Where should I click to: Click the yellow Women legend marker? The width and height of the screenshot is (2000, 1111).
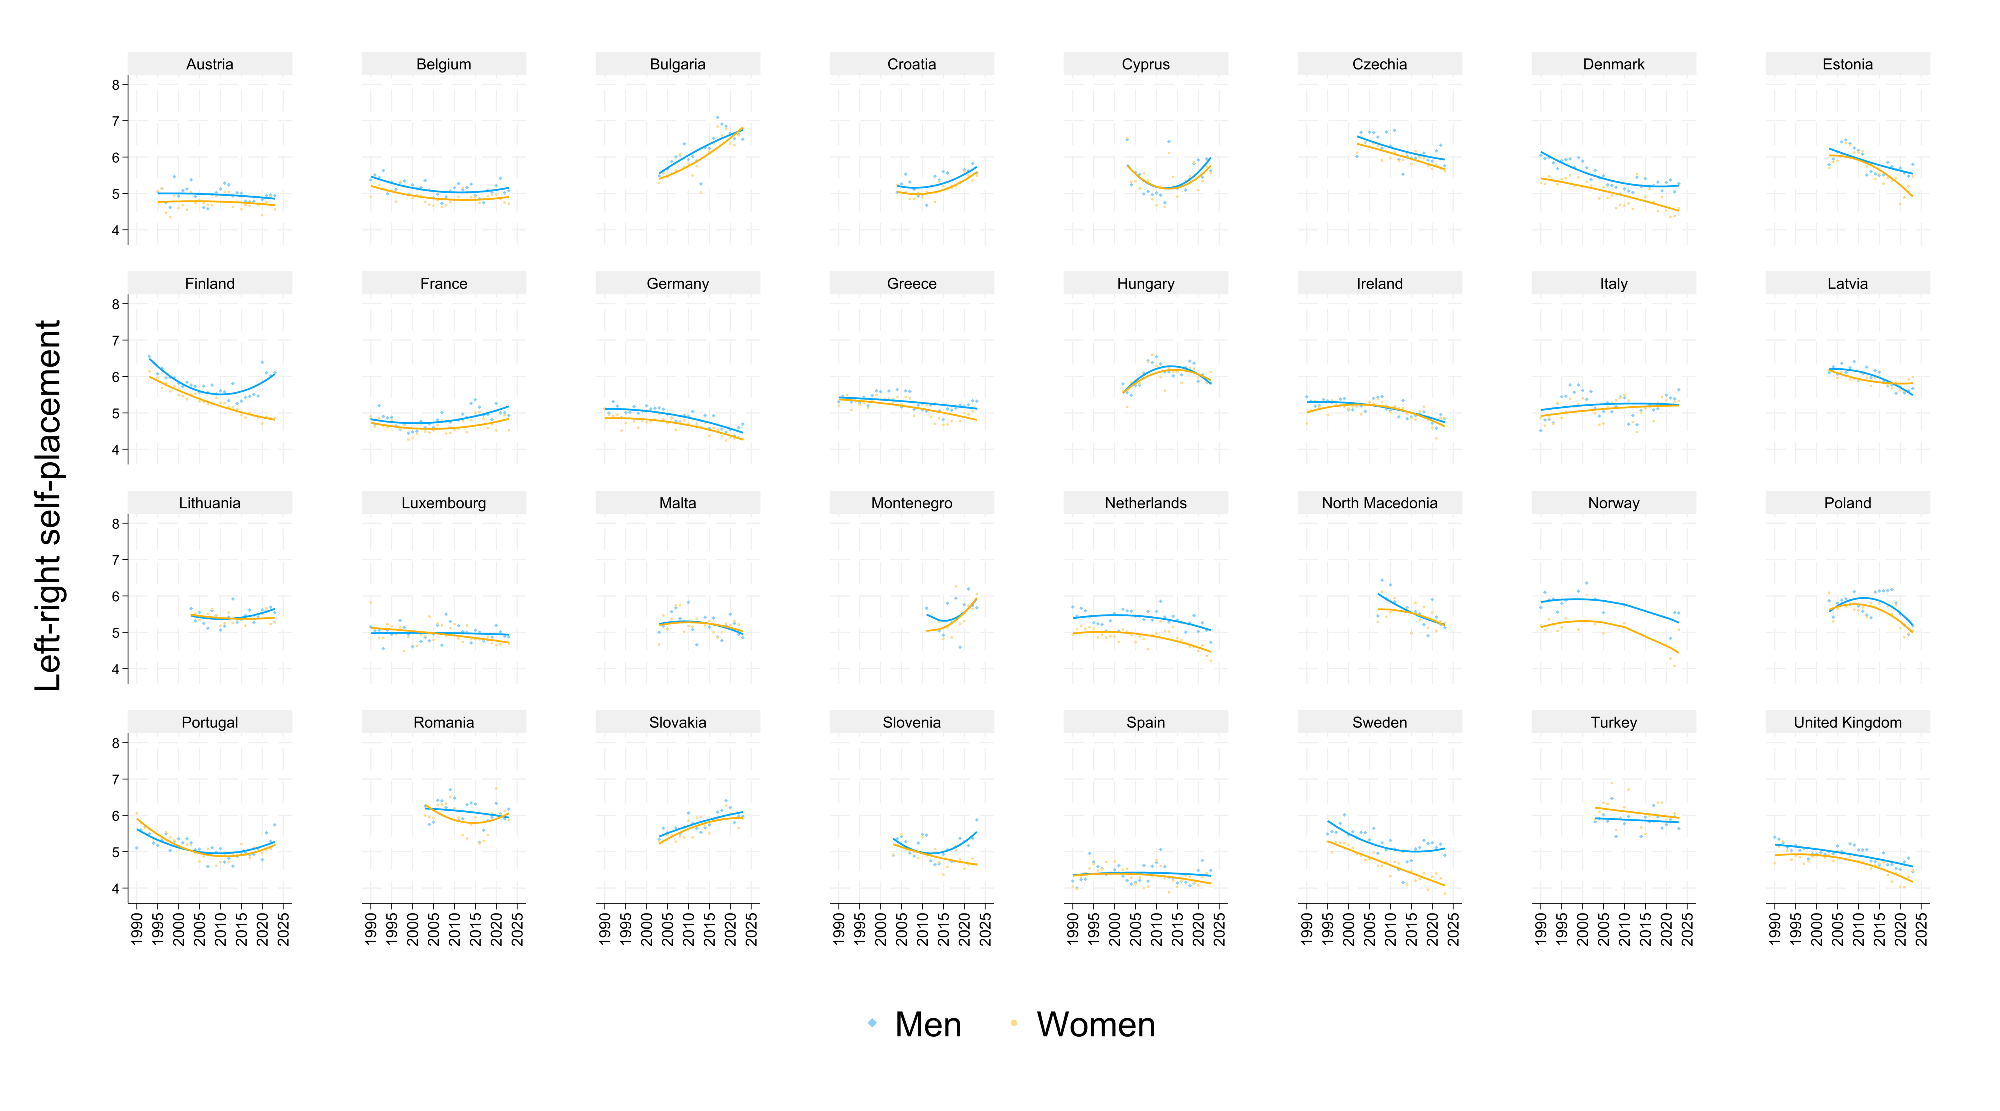[1014, 1023]
